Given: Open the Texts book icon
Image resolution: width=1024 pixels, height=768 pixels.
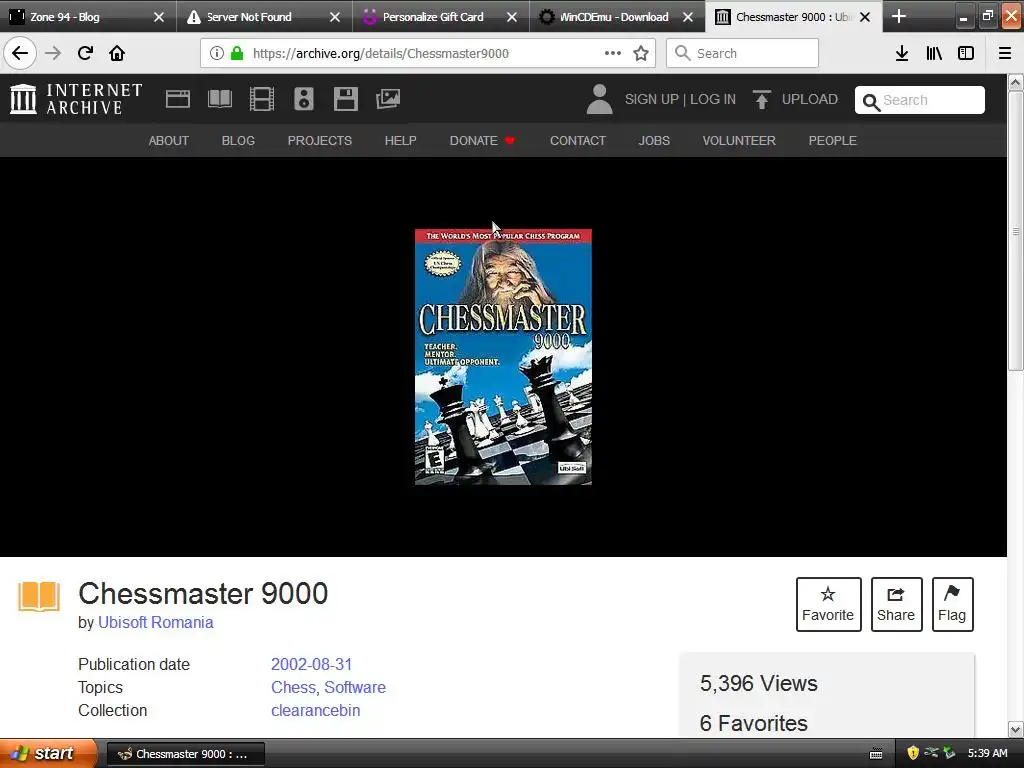Looking at the screenshot, I should 219,99.
